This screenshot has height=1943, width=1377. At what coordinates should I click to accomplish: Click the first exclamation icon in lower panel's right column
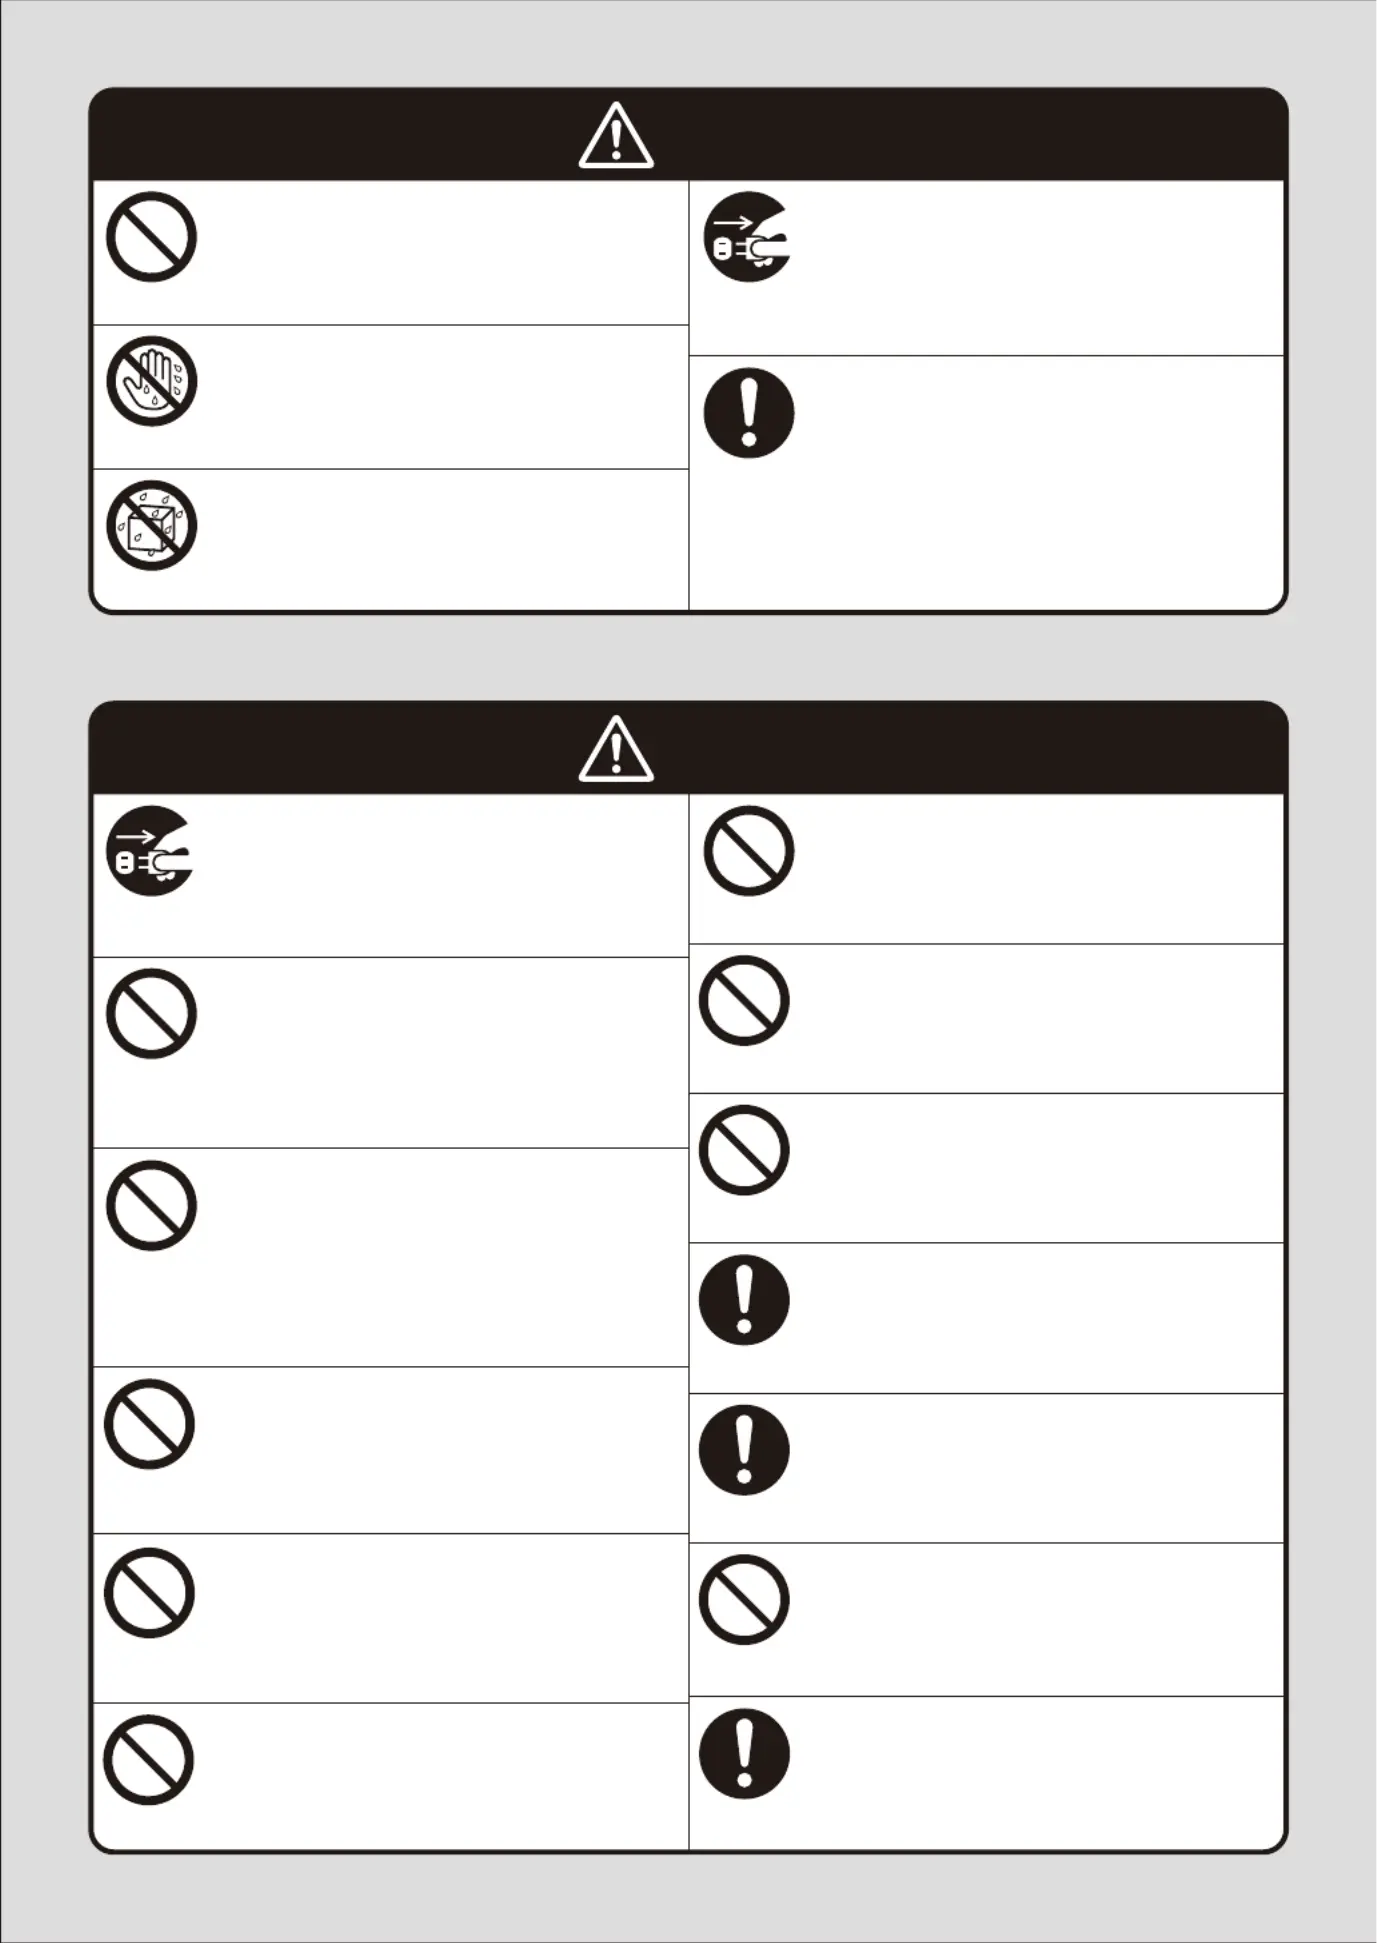[x=744, y=1300]
